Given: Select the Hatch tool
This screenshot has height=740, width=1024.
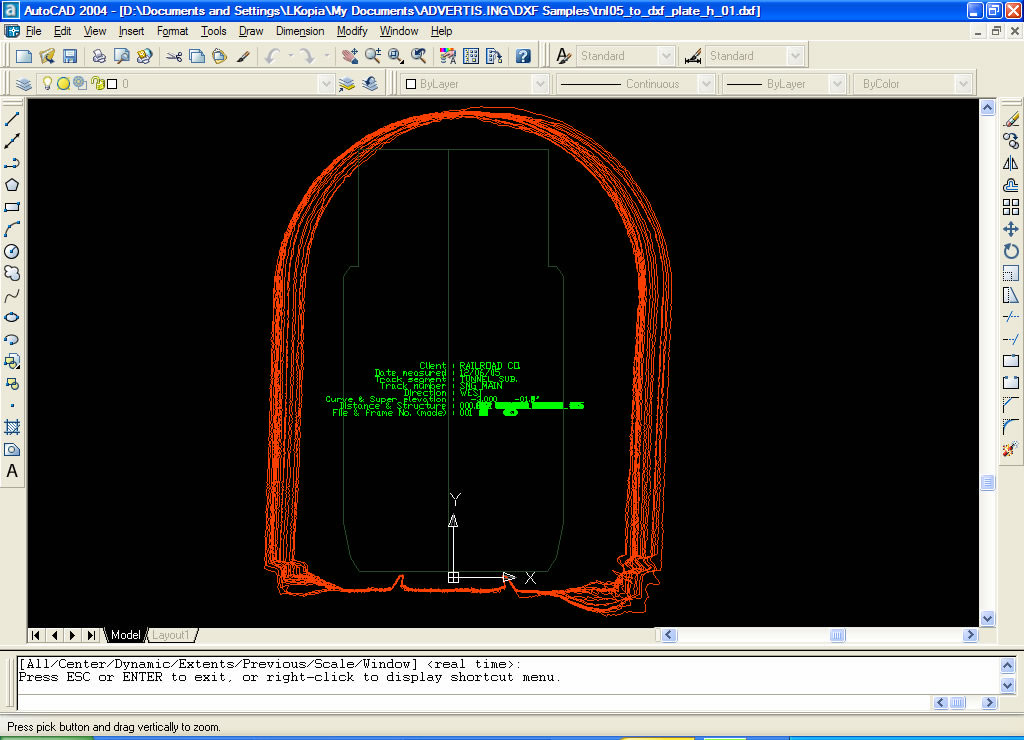Looking at the screenshot, I should pos(12,428).
